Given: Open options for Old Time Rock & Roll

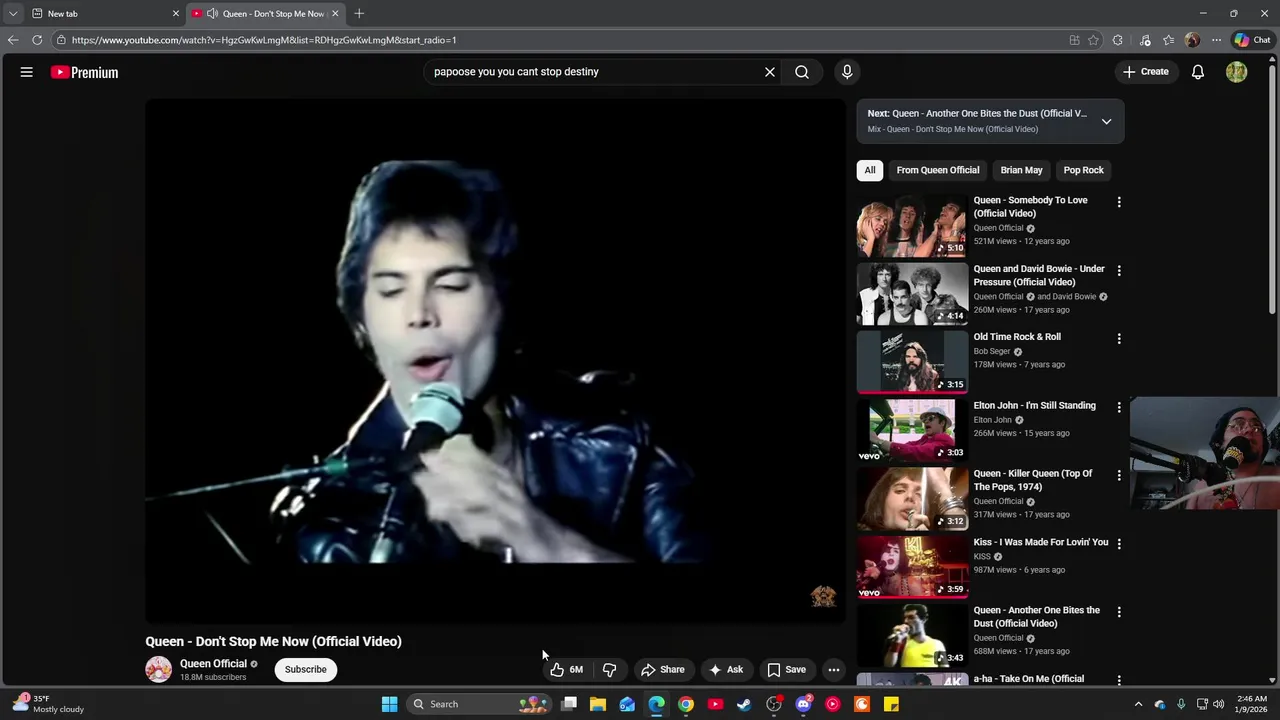Looking at the screenshot, I should click(x=1119, y=339).
